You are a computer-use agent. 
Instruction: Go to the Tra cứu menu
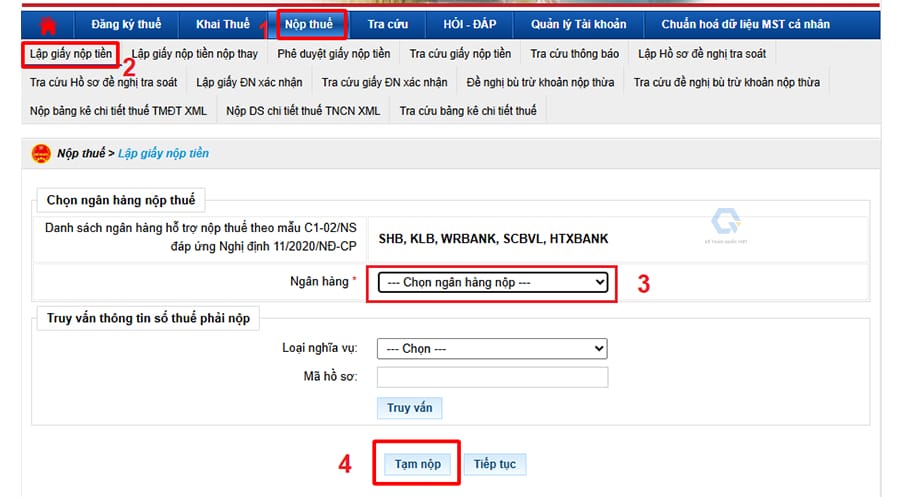pyautogui.click(x=387, y=24)
